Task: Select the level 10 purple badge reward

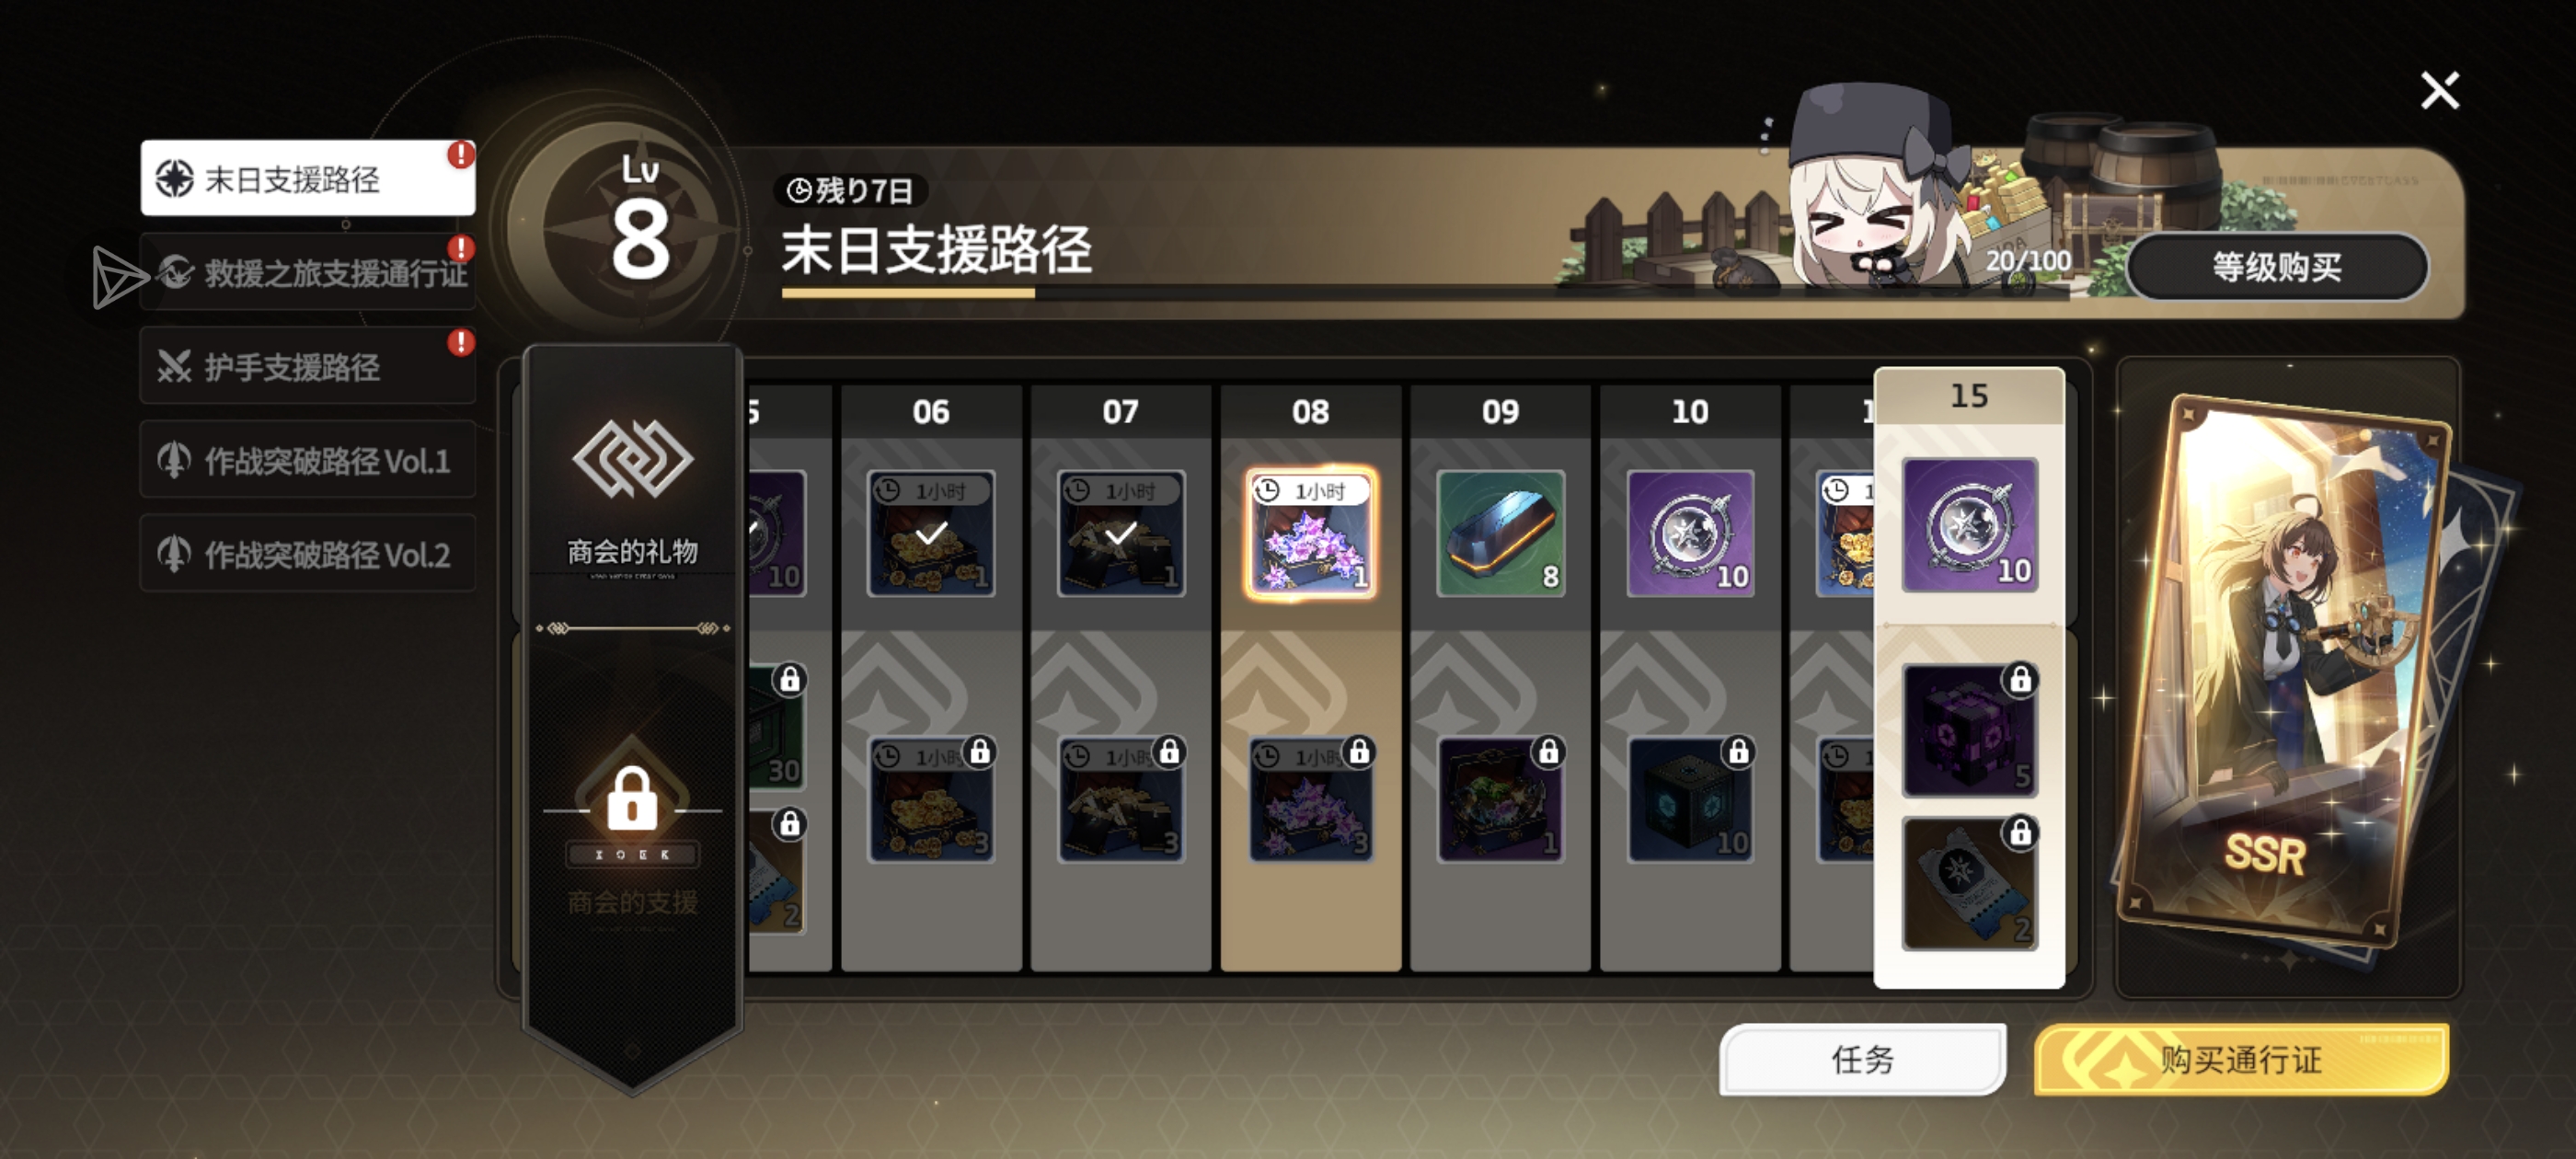Action: (1690, 533)
